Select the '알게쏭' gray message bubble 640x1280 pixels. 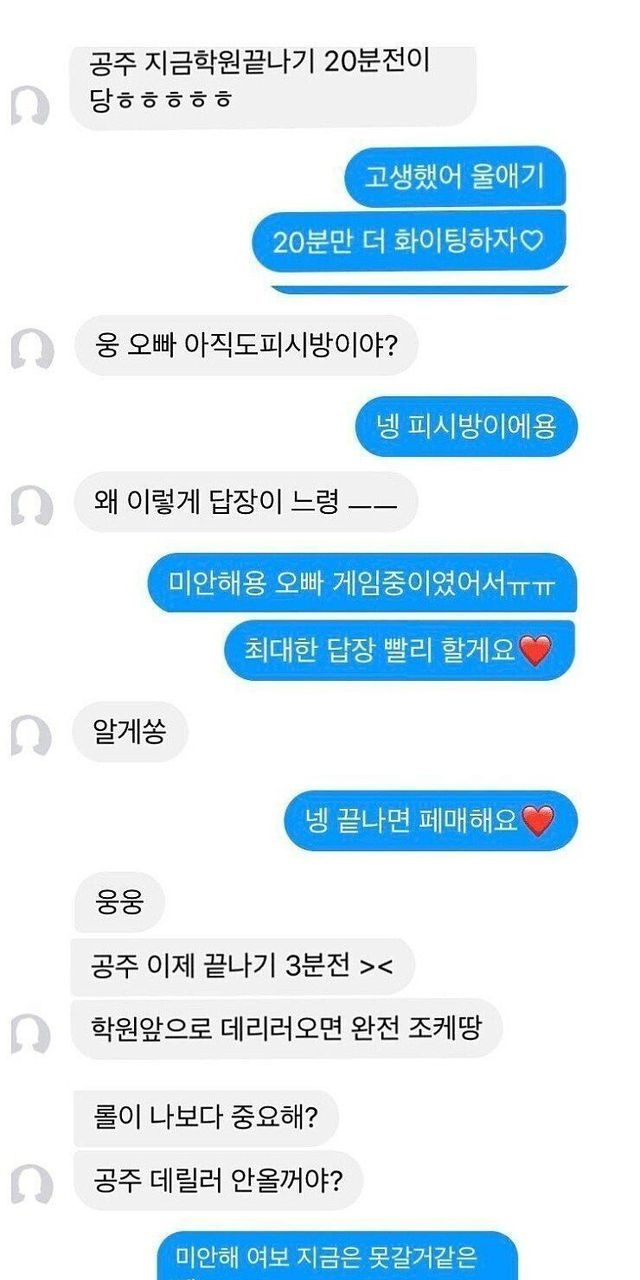[130, 732]
